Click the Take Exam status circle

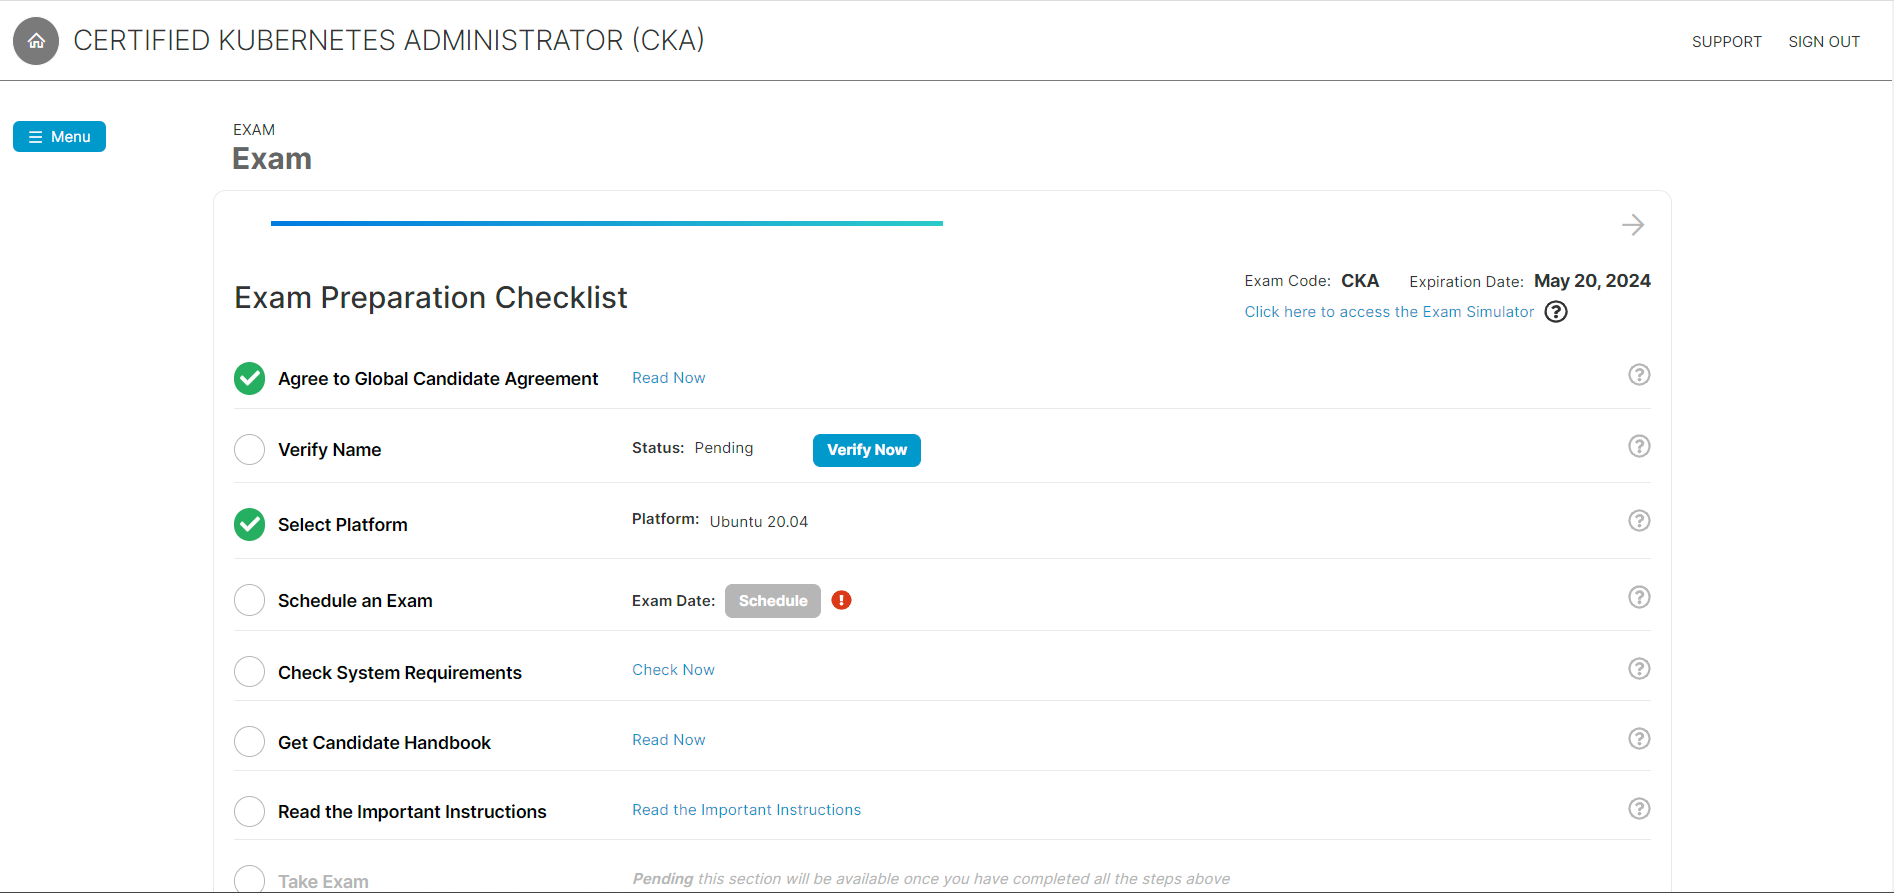point(250,880)
